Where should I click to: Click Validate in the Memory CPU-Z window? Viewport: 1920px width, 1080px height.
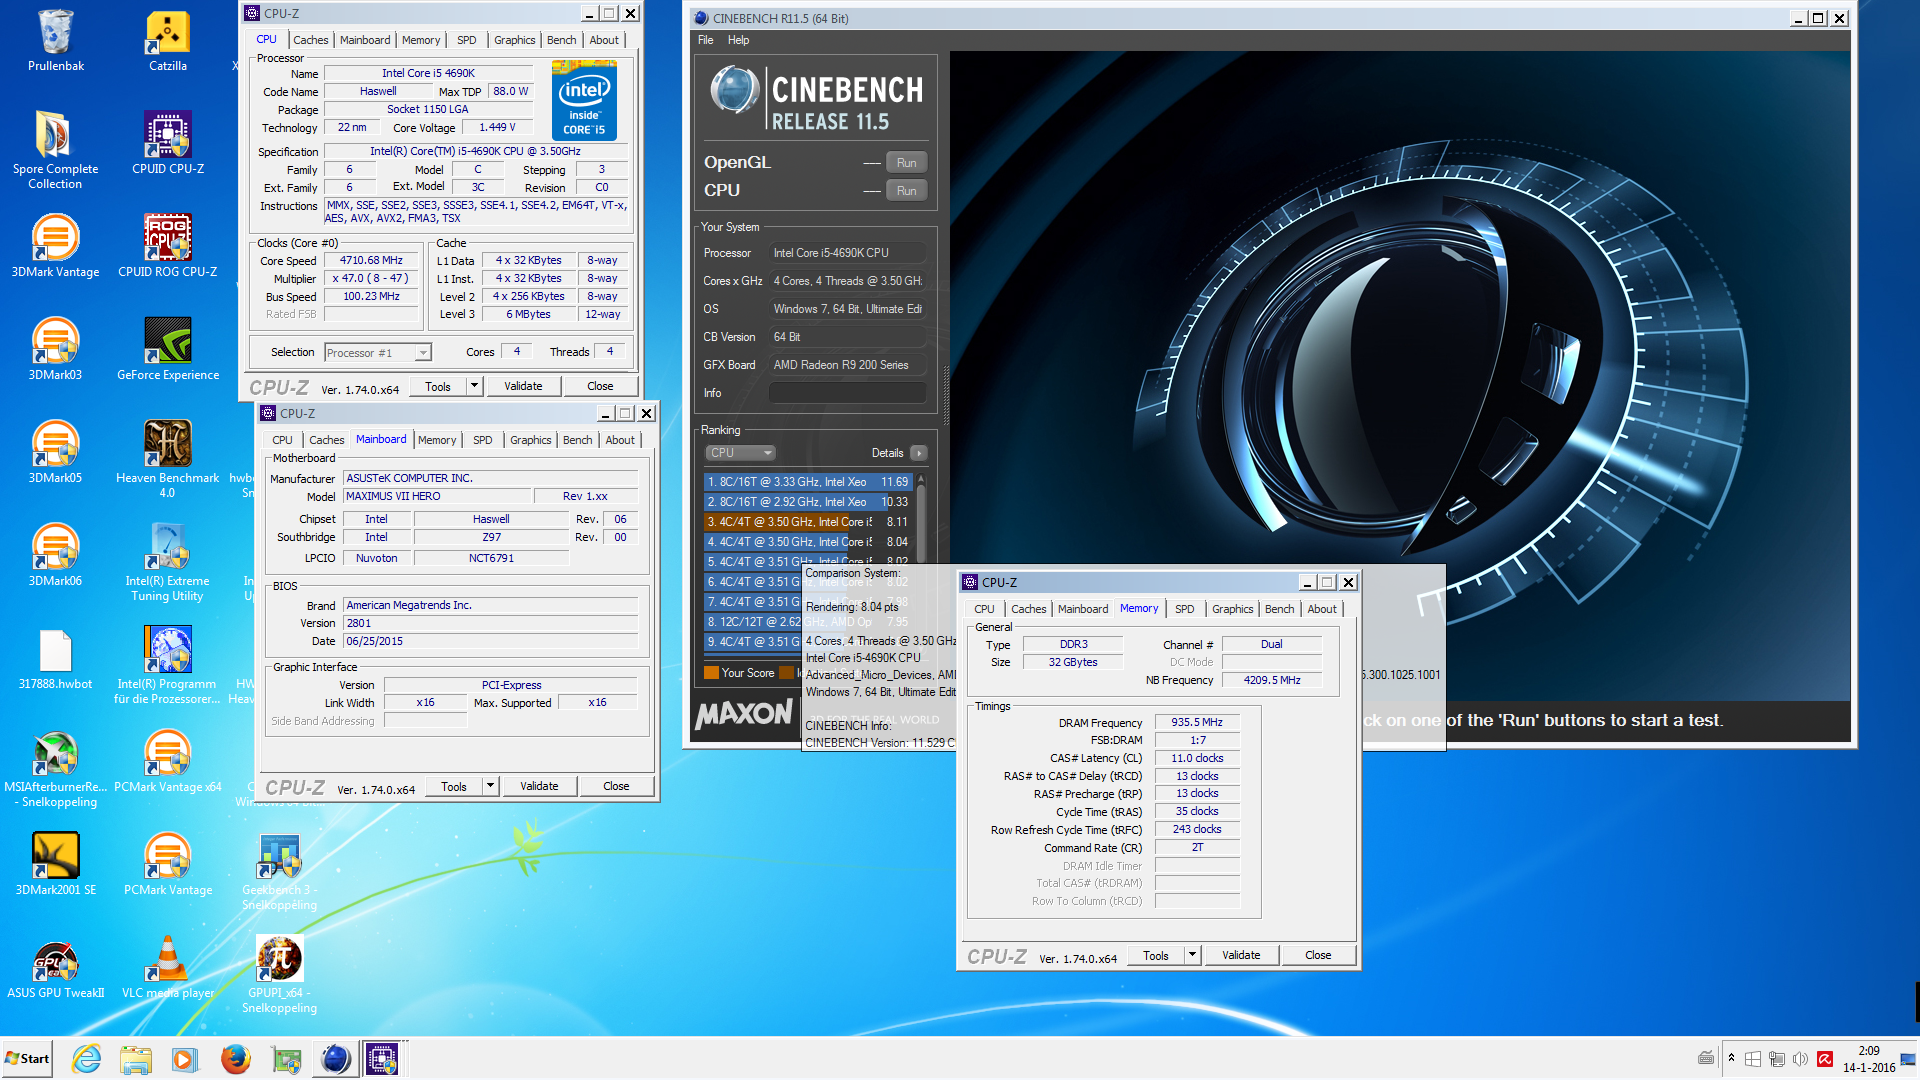click(x=1241, y=955)
